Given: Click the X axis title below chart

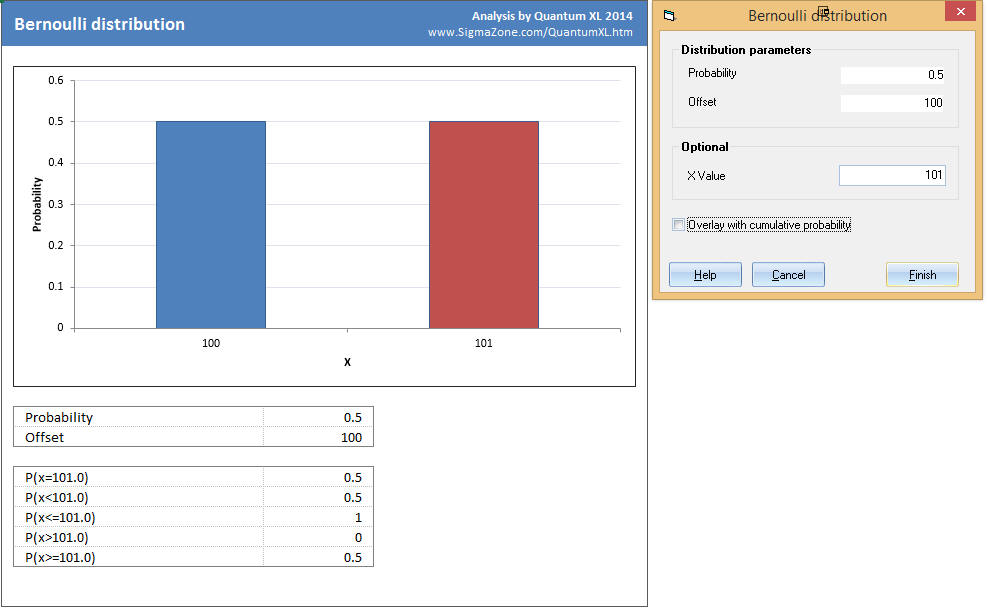Looking at the screenshot, I should (x=347, y=362).
